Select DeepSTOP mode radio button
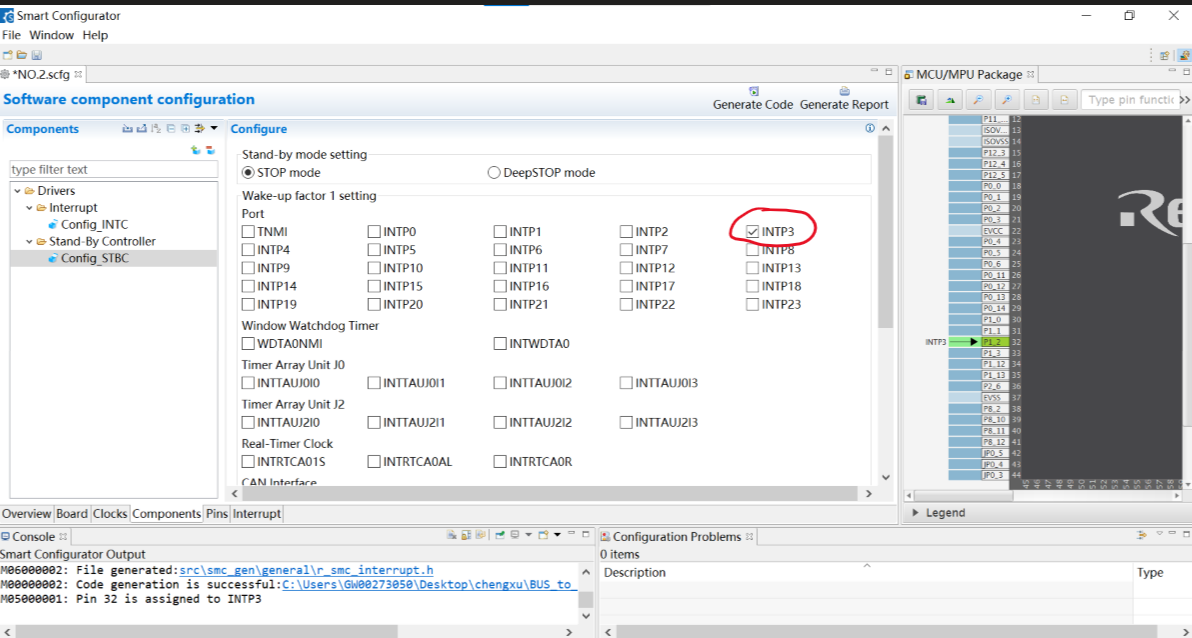The width and height of the screenshot is (1192, 638). (x=494, y=173)
